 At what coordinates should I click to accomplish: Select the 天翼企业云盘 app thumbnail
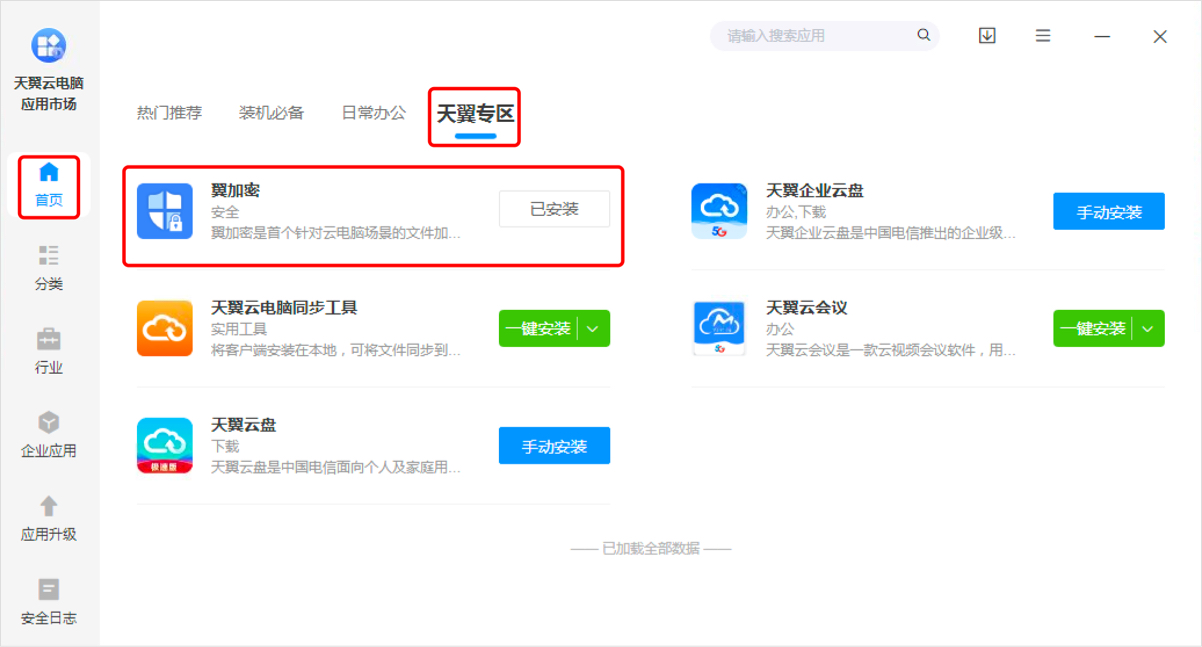pos(719,210)
